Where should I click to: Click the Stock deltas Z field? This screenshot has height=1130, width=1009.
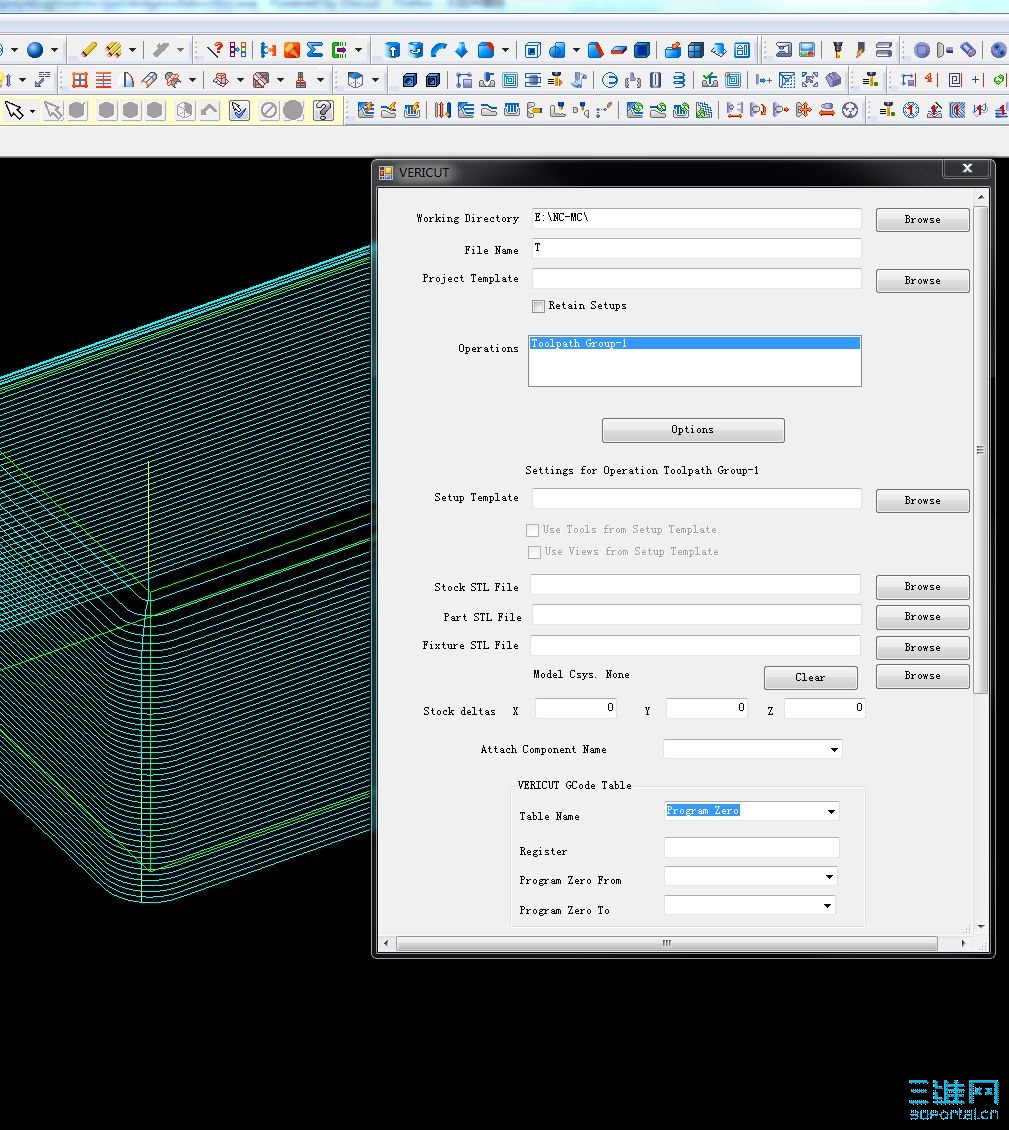pyautogui.click(x=824, y=708)
